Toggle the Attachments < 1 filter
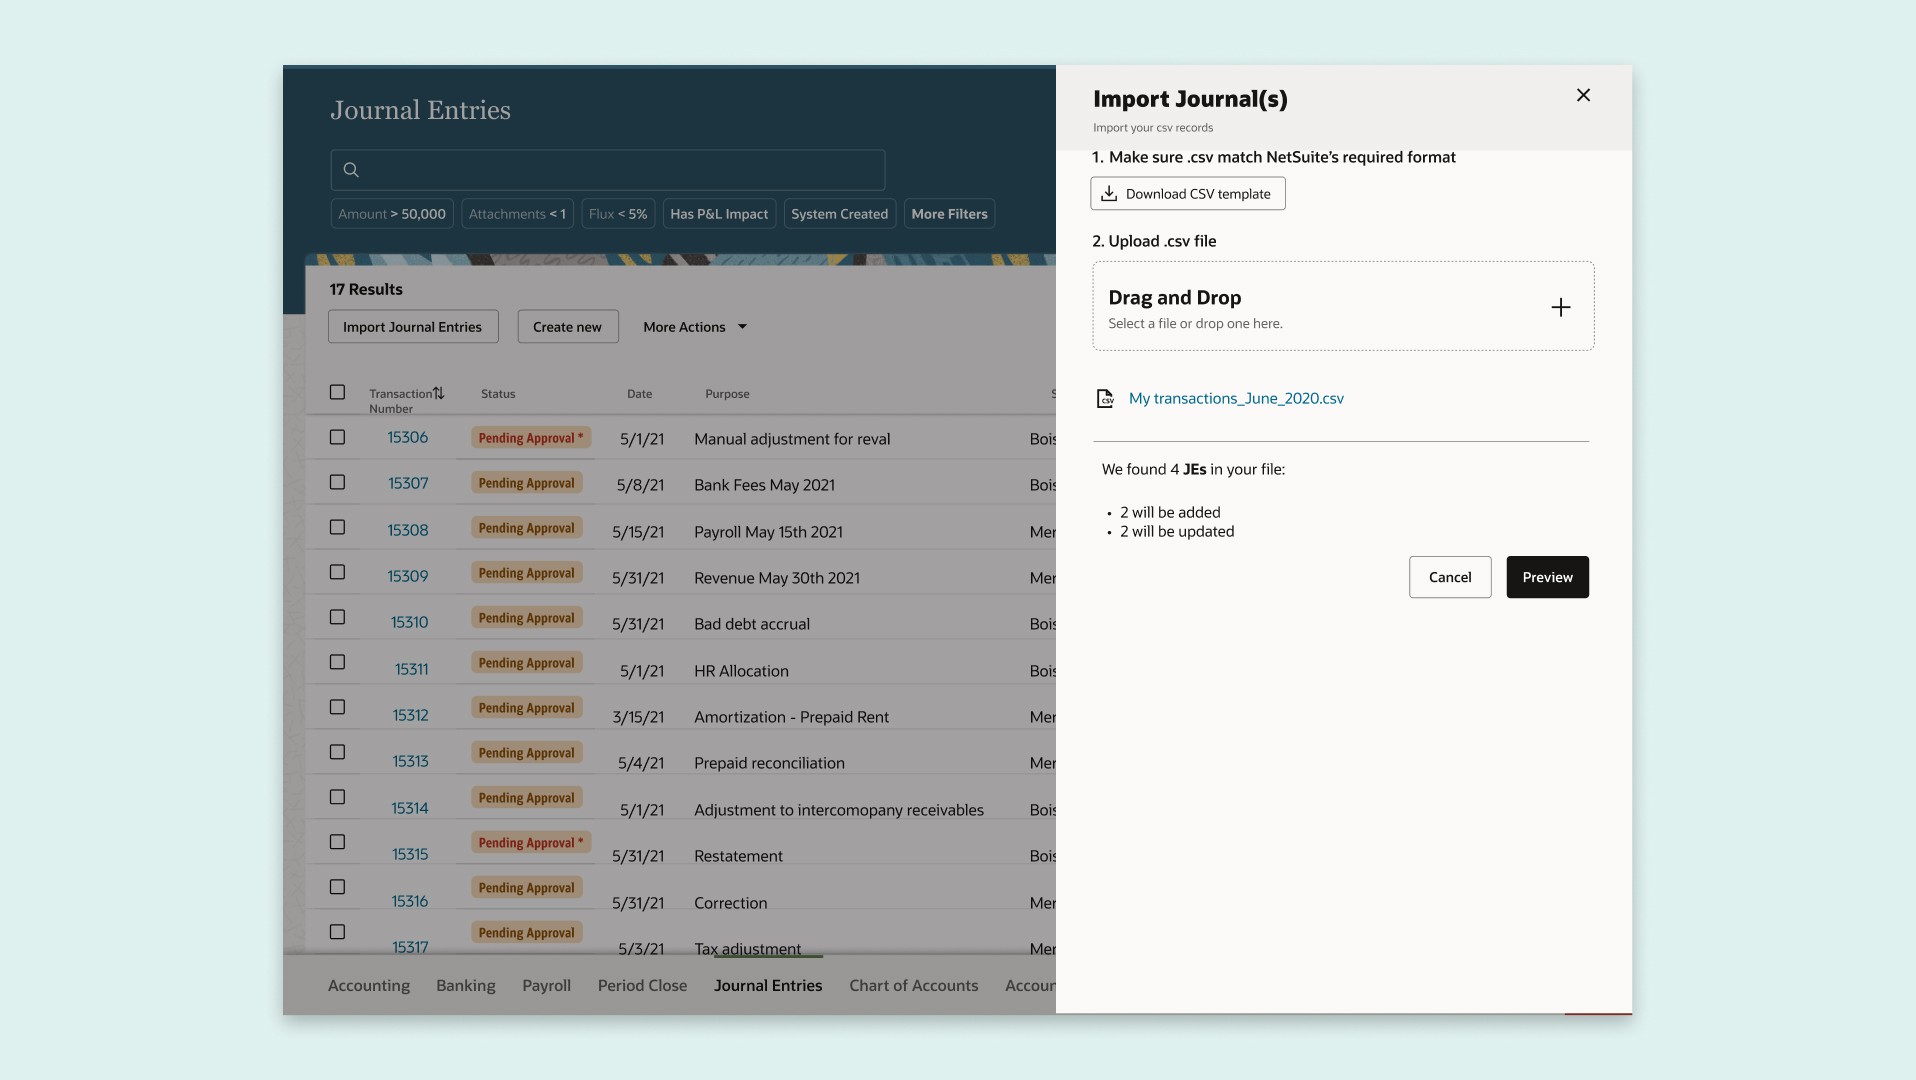This screenshot has height=1080, width=1916. (x=517, y=214)
